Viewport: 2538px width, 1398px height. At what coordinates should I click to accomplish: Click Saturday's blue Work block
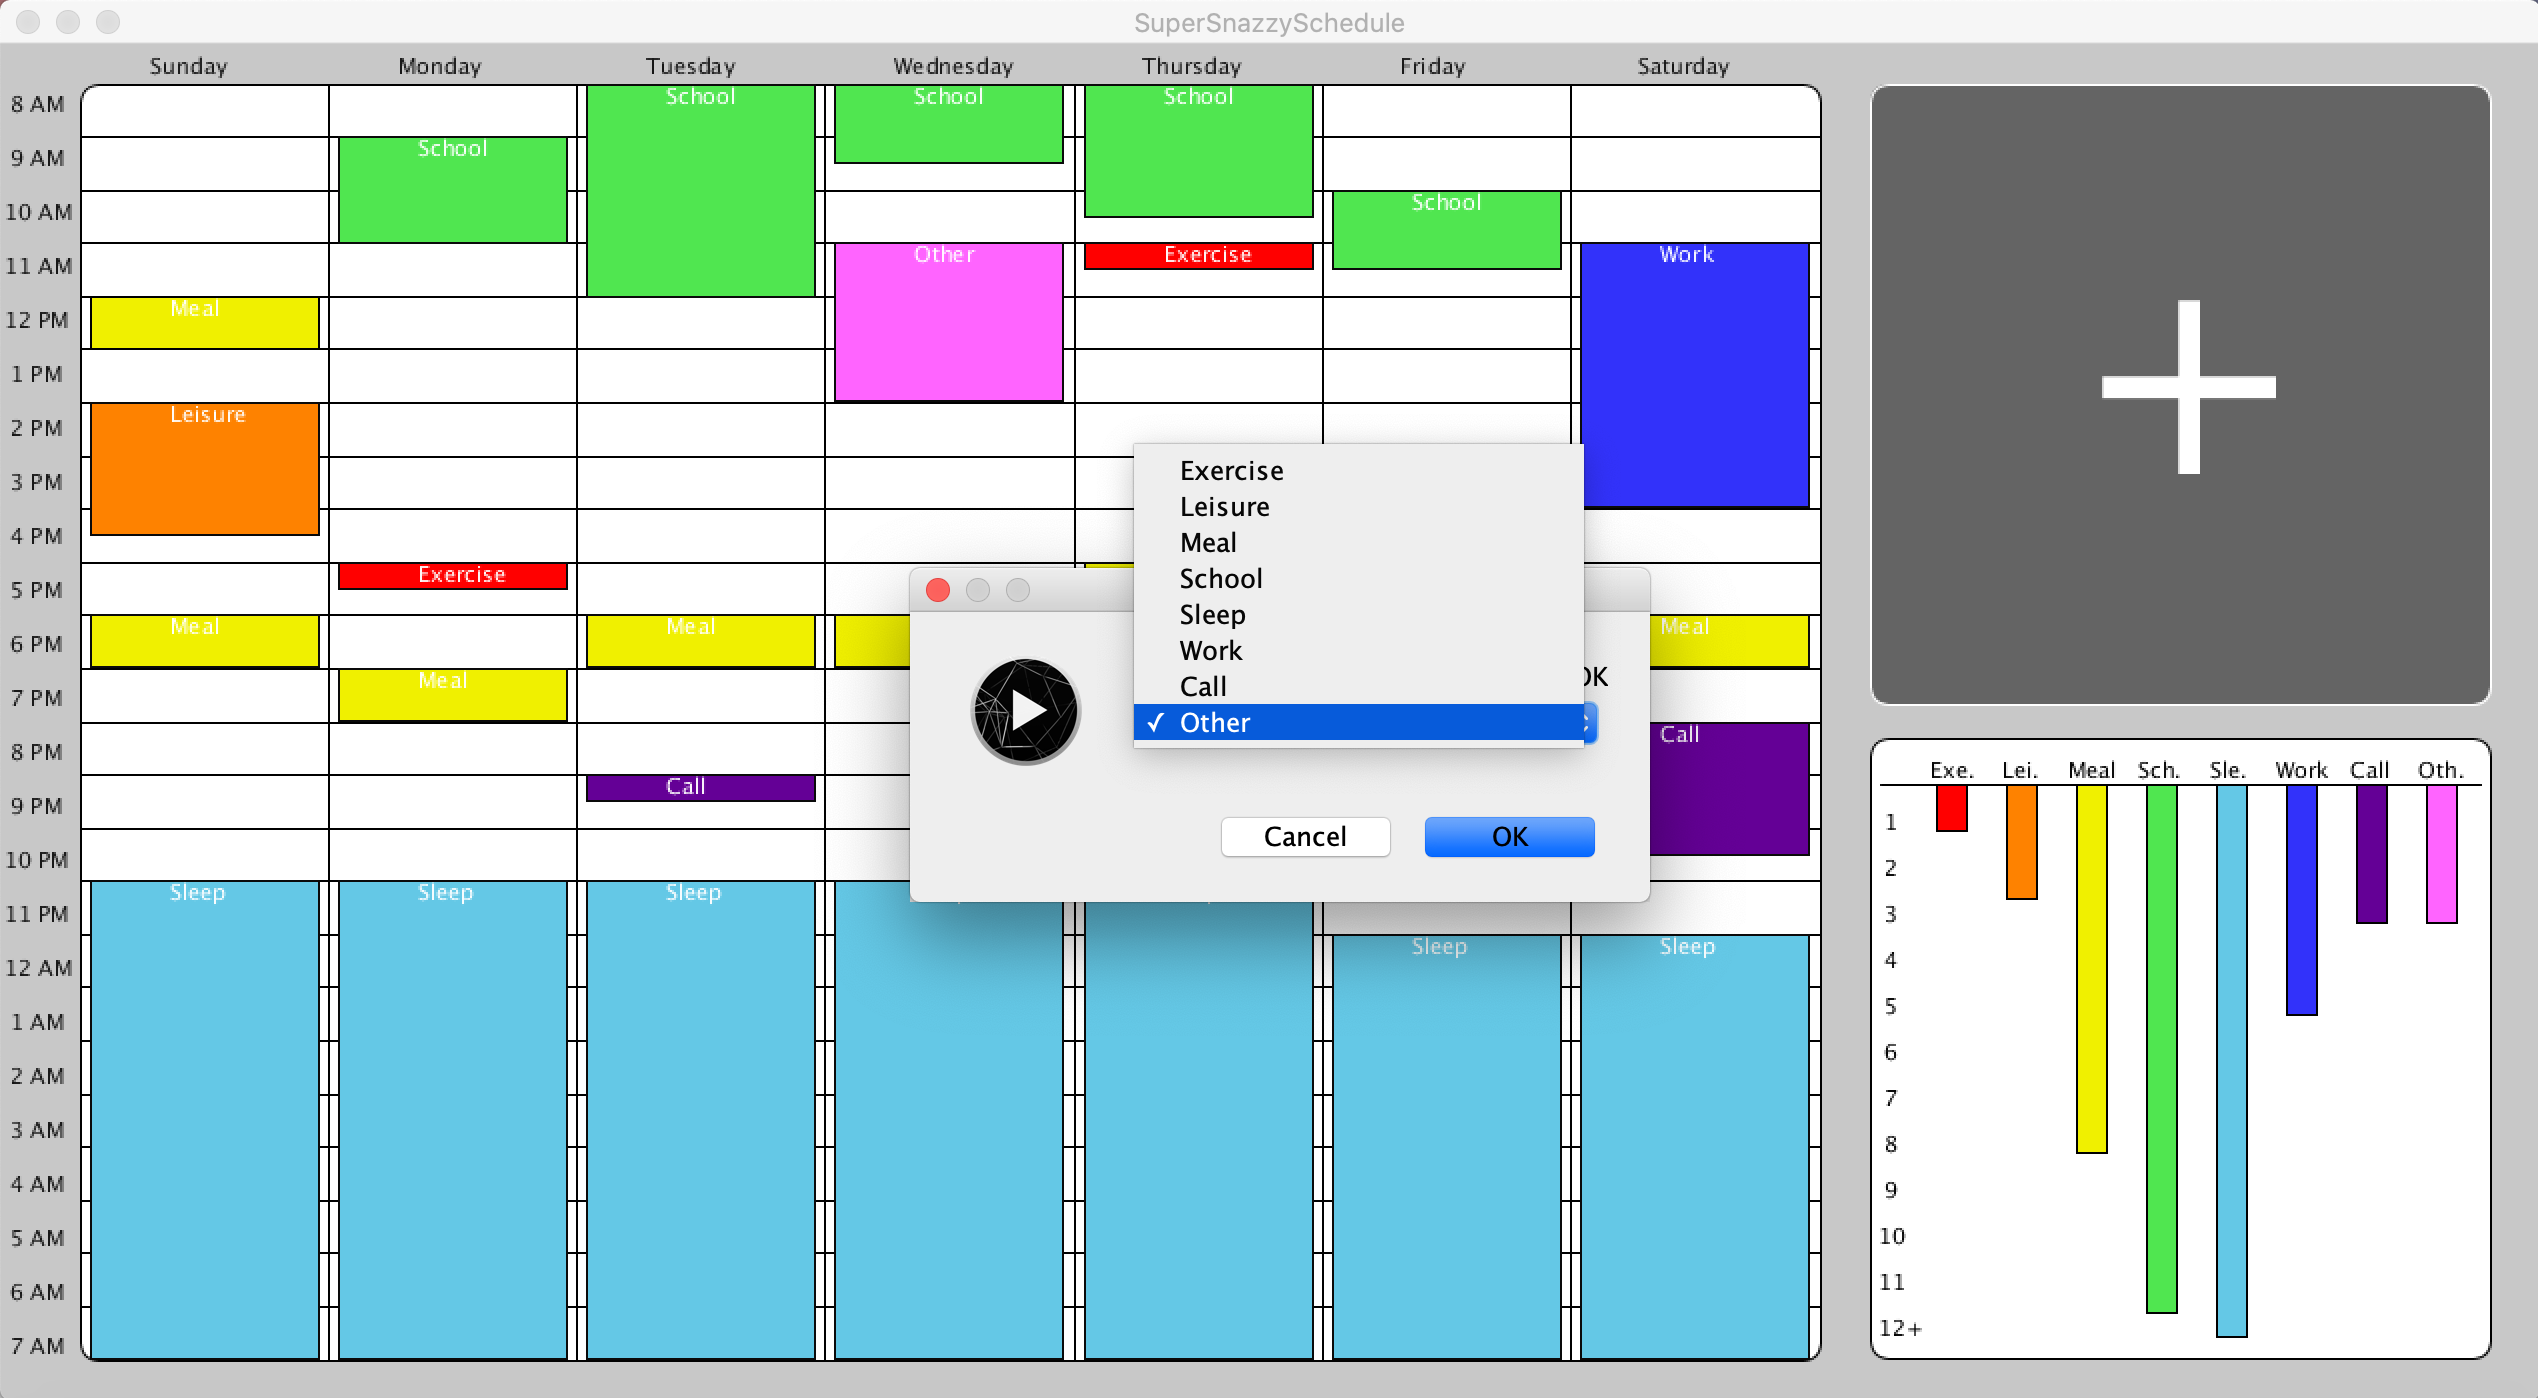click(1694, 375)
